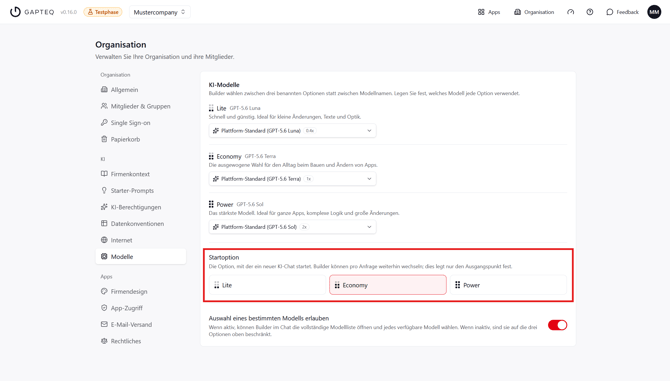Open Mitglieder & Gruppen section
The width and height of the screenshot is (670, 381).
coord(141,106)
